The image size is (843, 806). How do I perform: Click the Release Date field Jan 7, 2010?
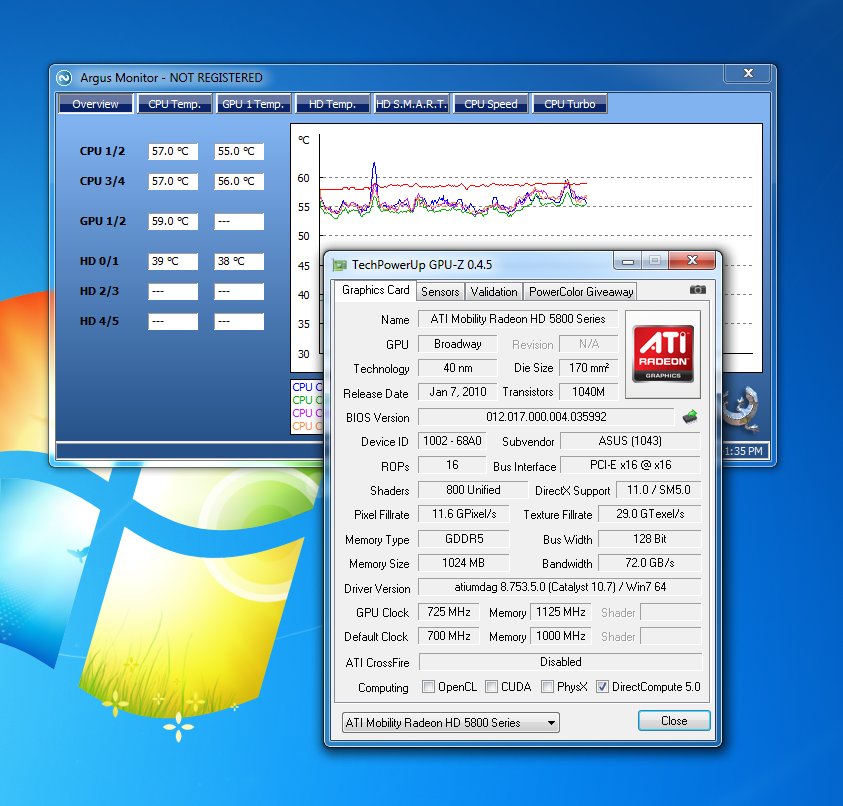[x=458, y=392]
